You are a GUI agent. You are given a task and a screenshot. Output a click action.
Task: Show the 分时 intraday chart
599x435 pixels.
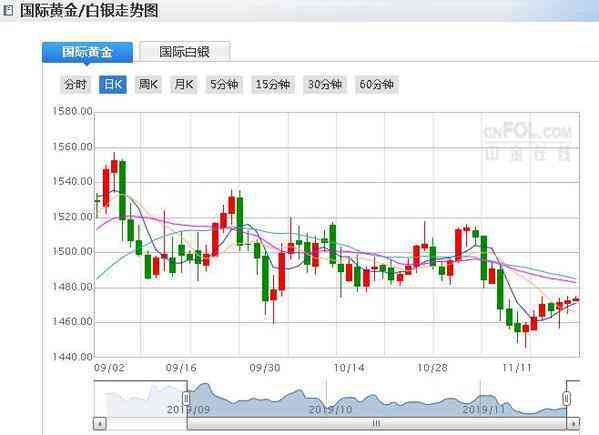coord(75,84)
